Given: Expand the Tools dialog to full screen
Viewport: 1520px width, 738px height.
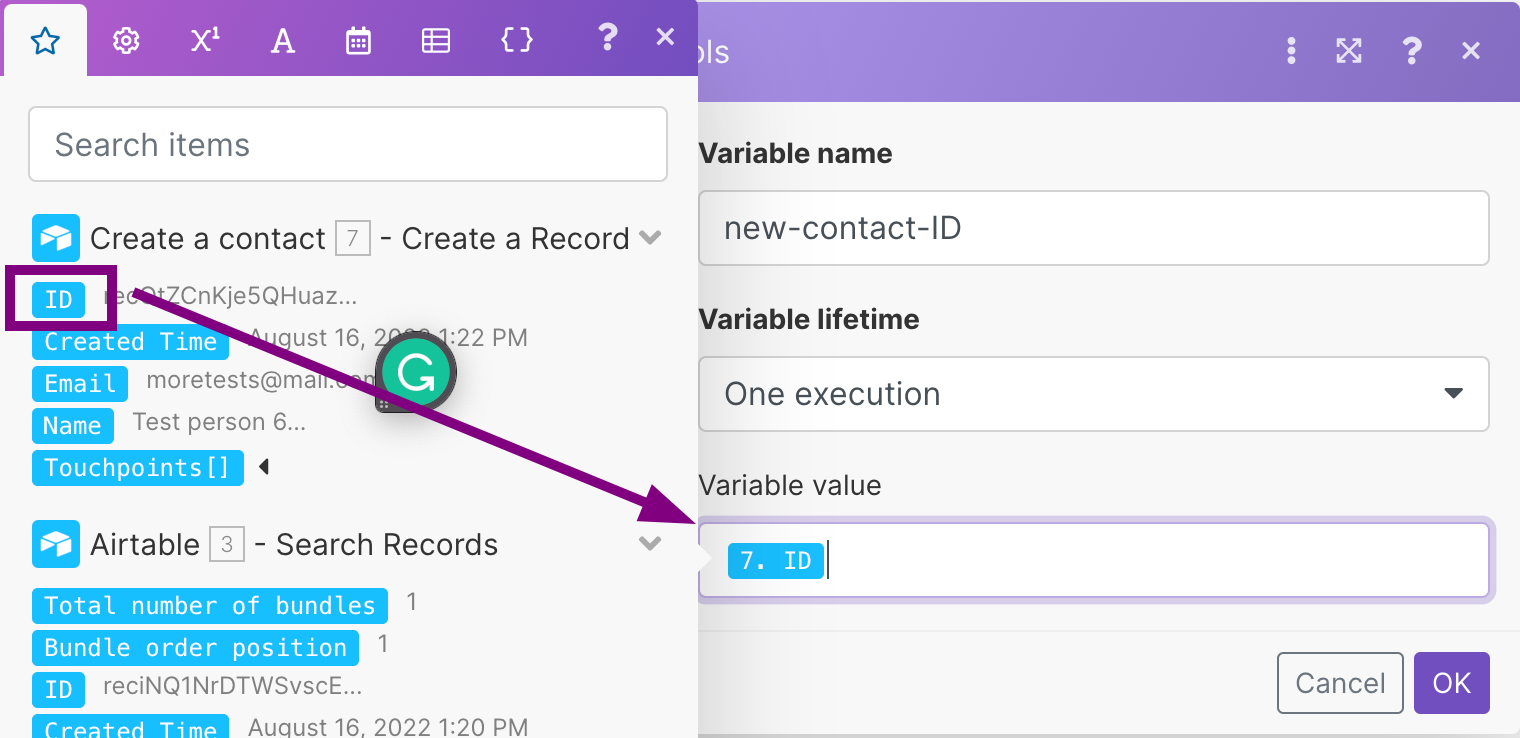Looking at the screenshot, I should point(1349,50).
